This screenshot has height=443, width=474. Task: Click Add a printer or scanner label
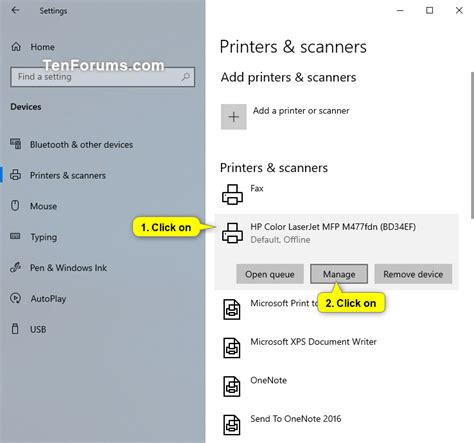[x=301, y=111]
